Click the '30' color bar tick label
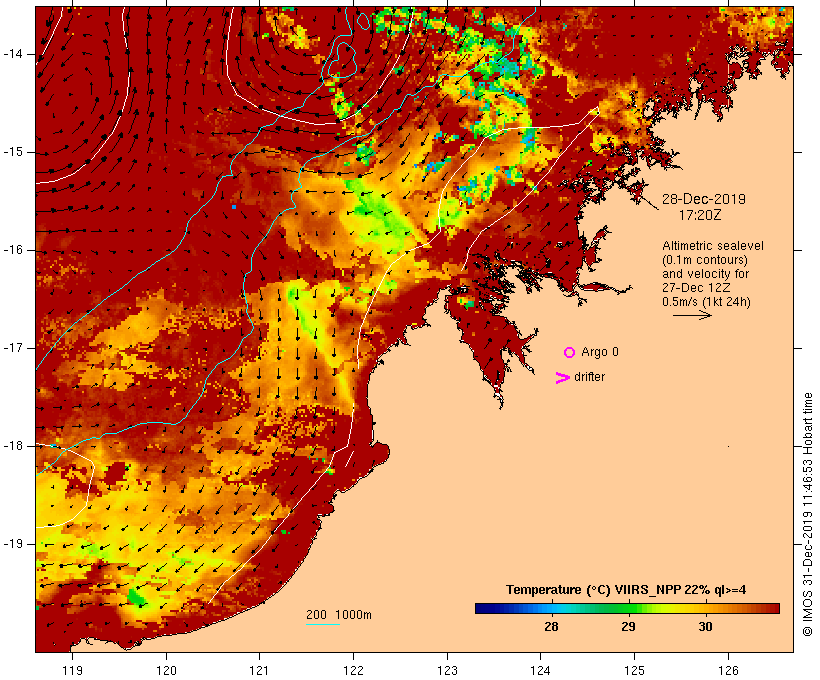This screenshot has height=680, width=820. tap(705, 627)
